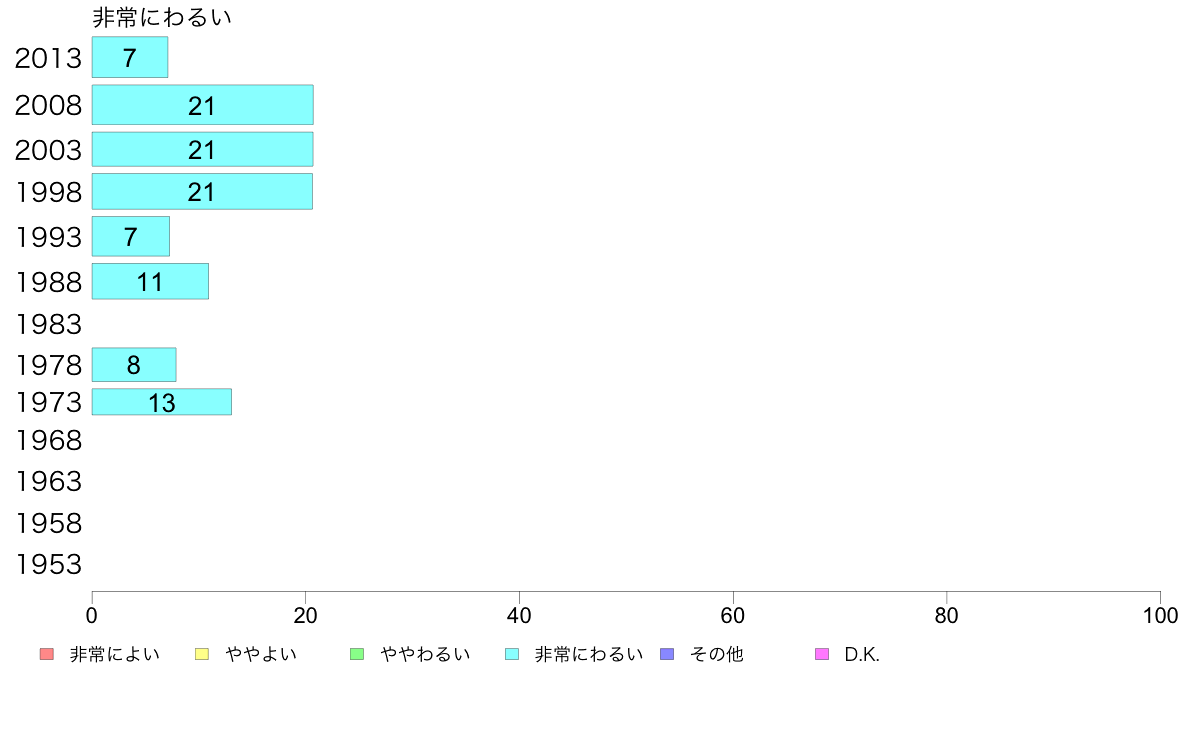Image resolution: width=1188 pixels, height=736 pixels.
Task: Click the 2003 bar with value 21
Action: pos(202,149)
